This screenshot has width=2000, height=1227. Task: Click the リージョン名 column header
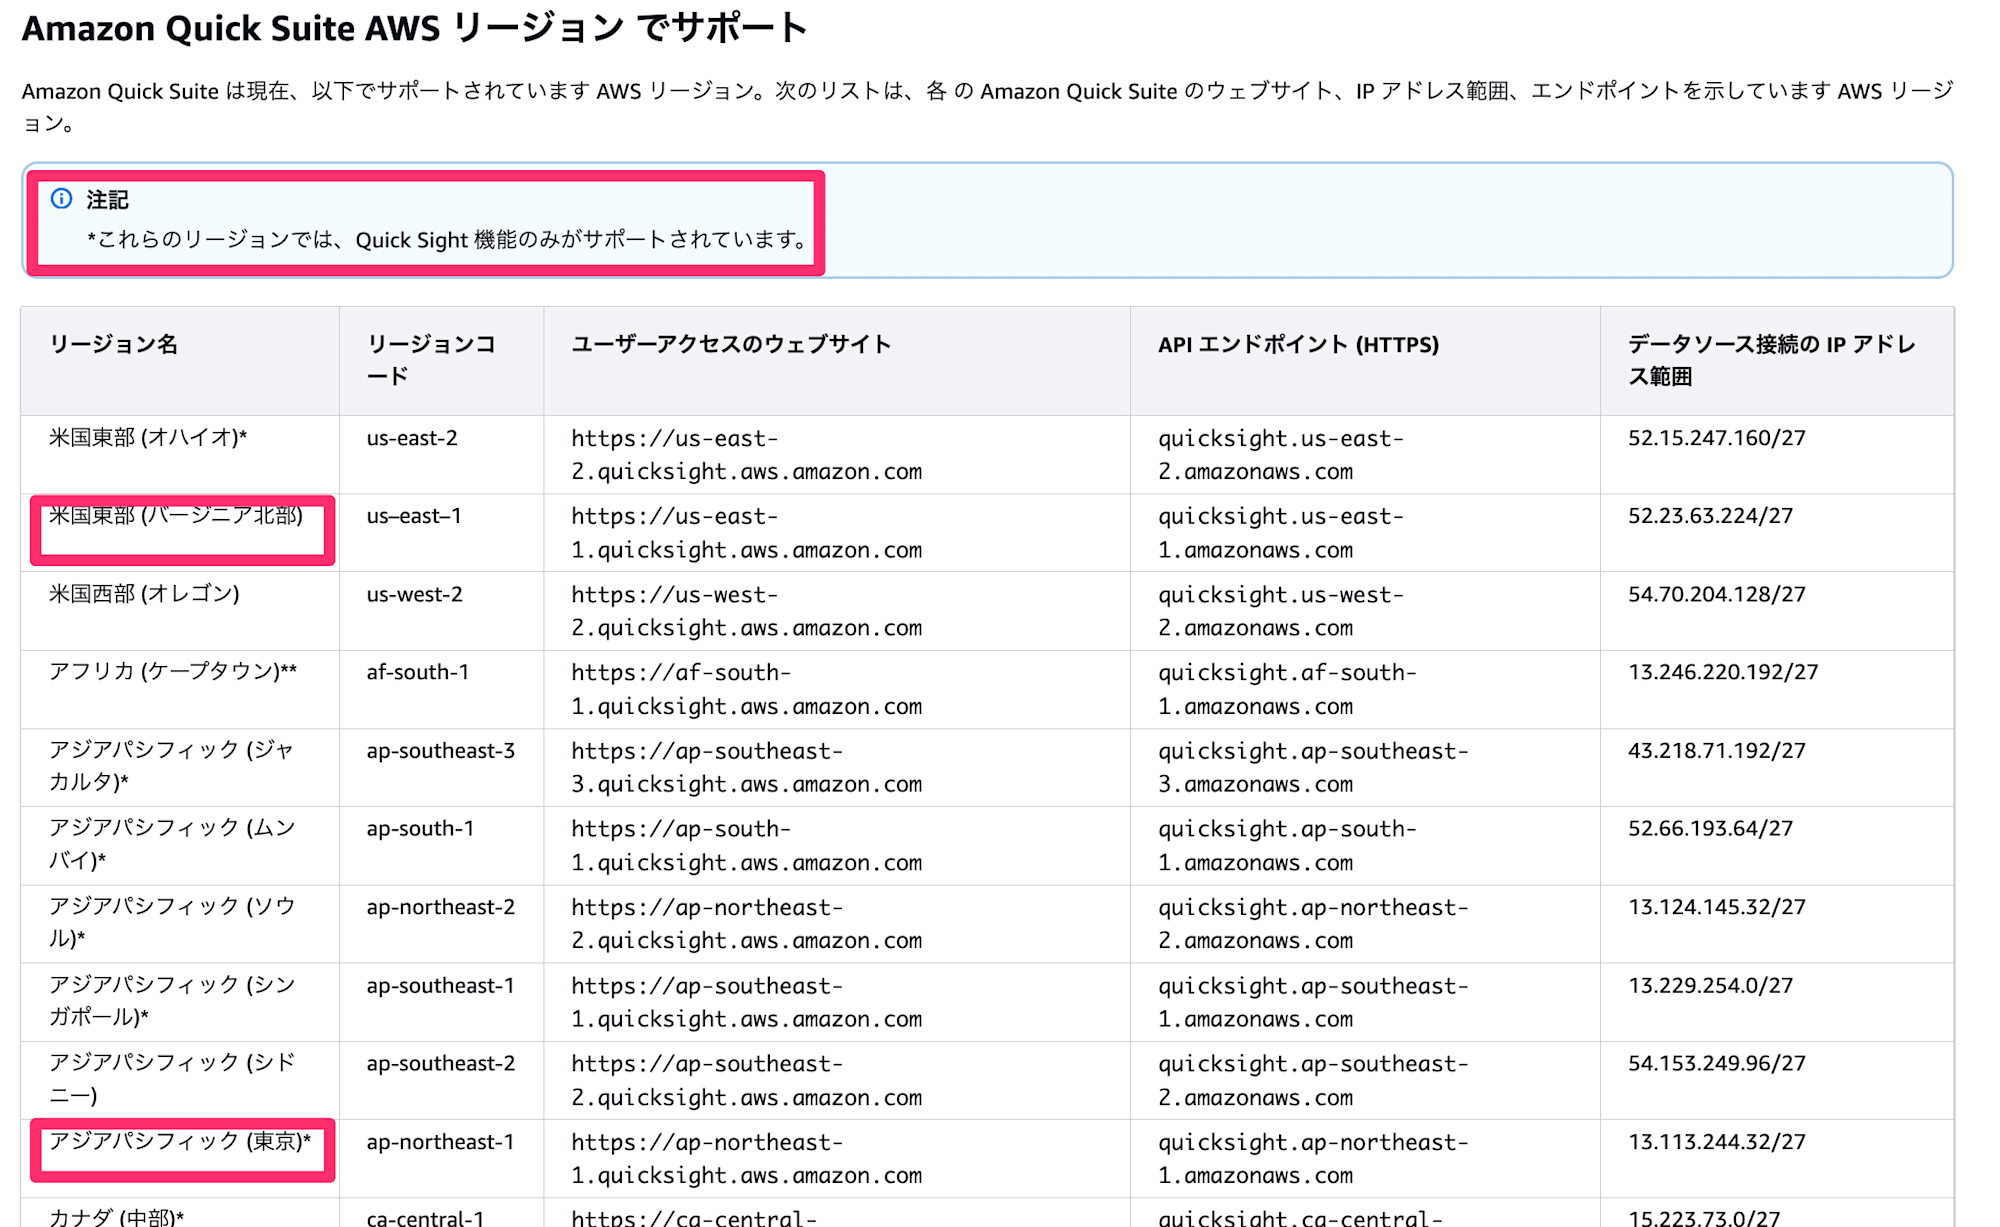113,345
